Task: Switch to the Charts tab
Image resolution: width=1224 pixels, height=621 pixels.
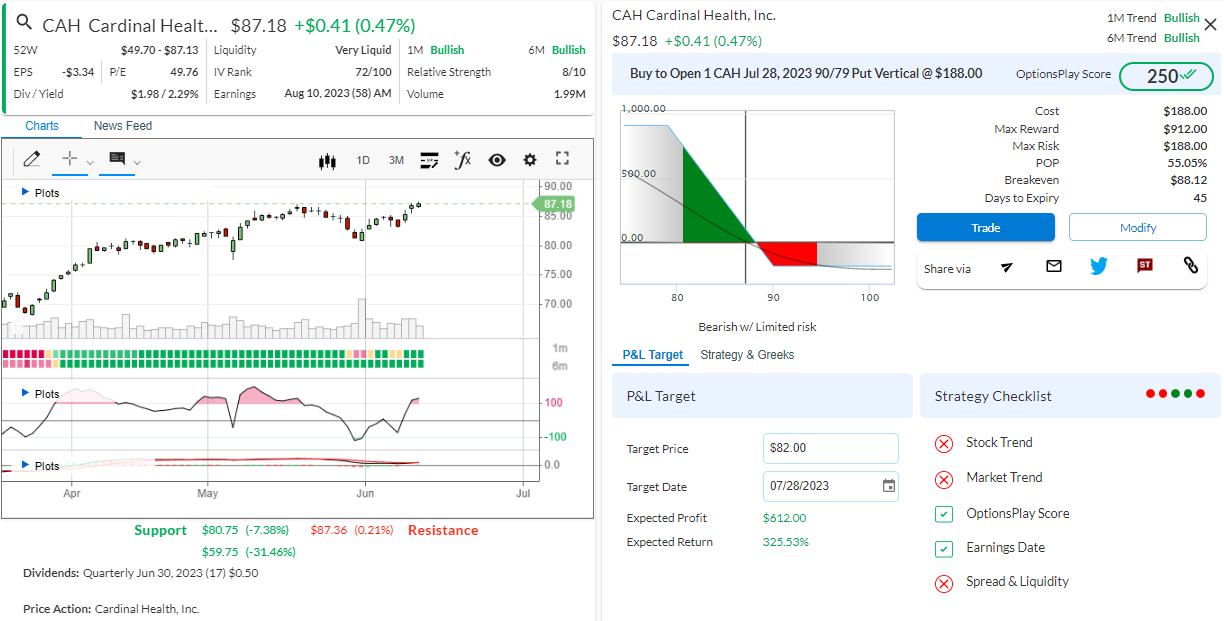Action: pyautogui.click(x=42, y=126)
